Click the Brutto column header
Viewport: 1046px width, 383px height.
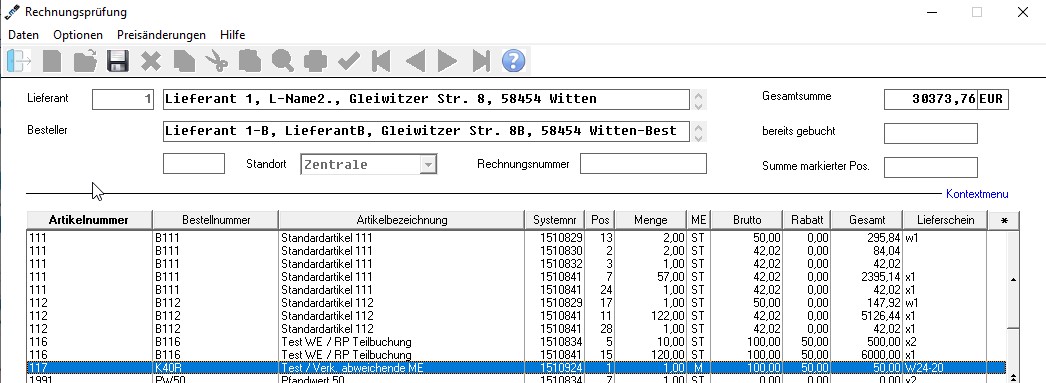coord(746,220)
